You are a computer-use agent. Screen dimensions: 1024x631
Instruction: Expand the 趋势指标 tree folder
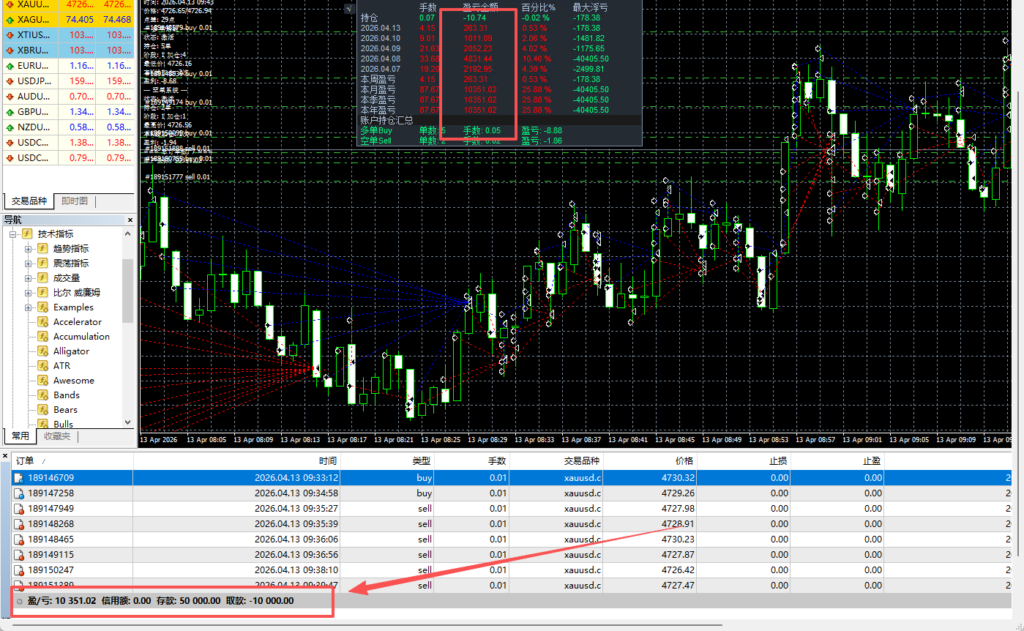point(29,249)
